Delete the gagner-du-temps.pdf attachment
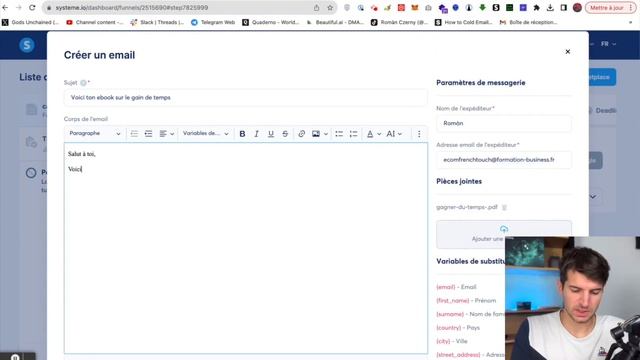Image resolution: width=640 pixels, height=360 pixels. [x=504, y=207]
